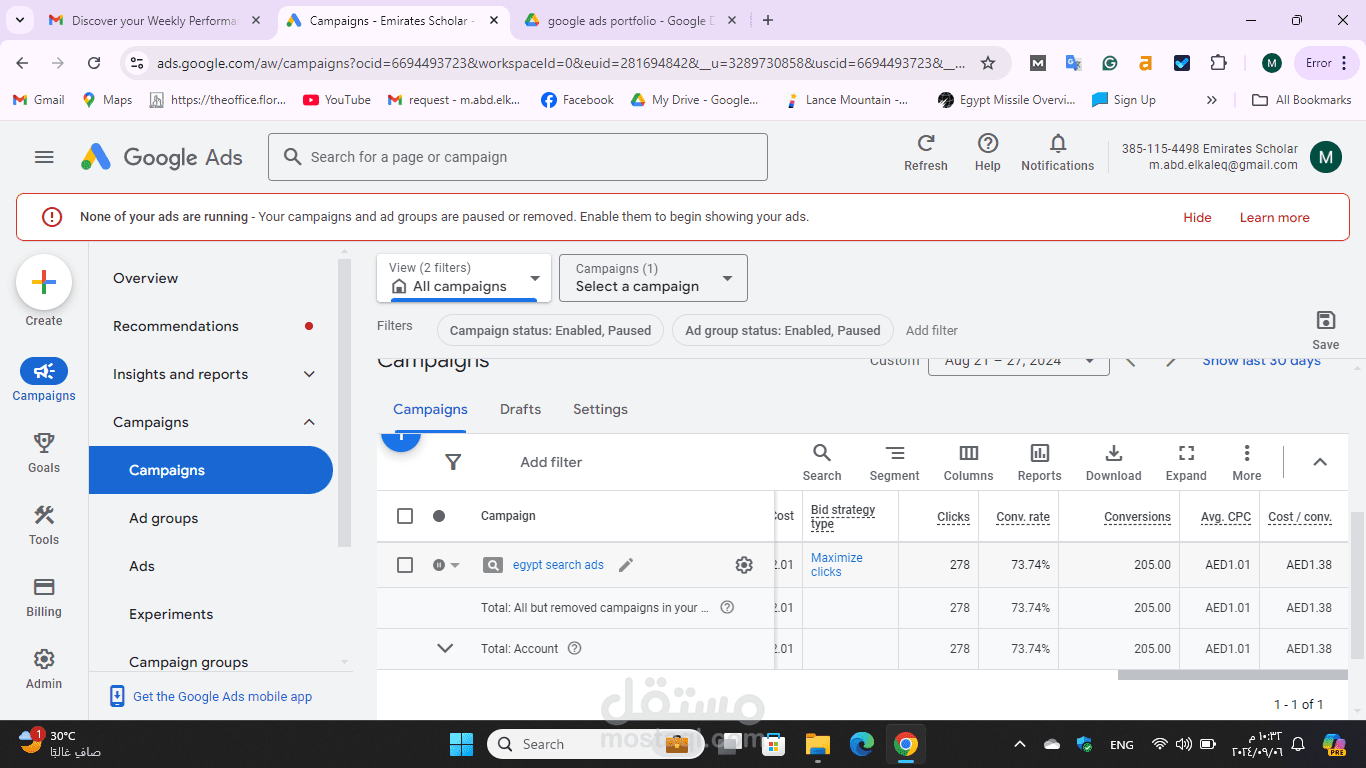Image resolution: width=1366 pixels, height=768 pixels.
Task: Open the All campaigns view dropdown
Action: [x=464, y=277]
